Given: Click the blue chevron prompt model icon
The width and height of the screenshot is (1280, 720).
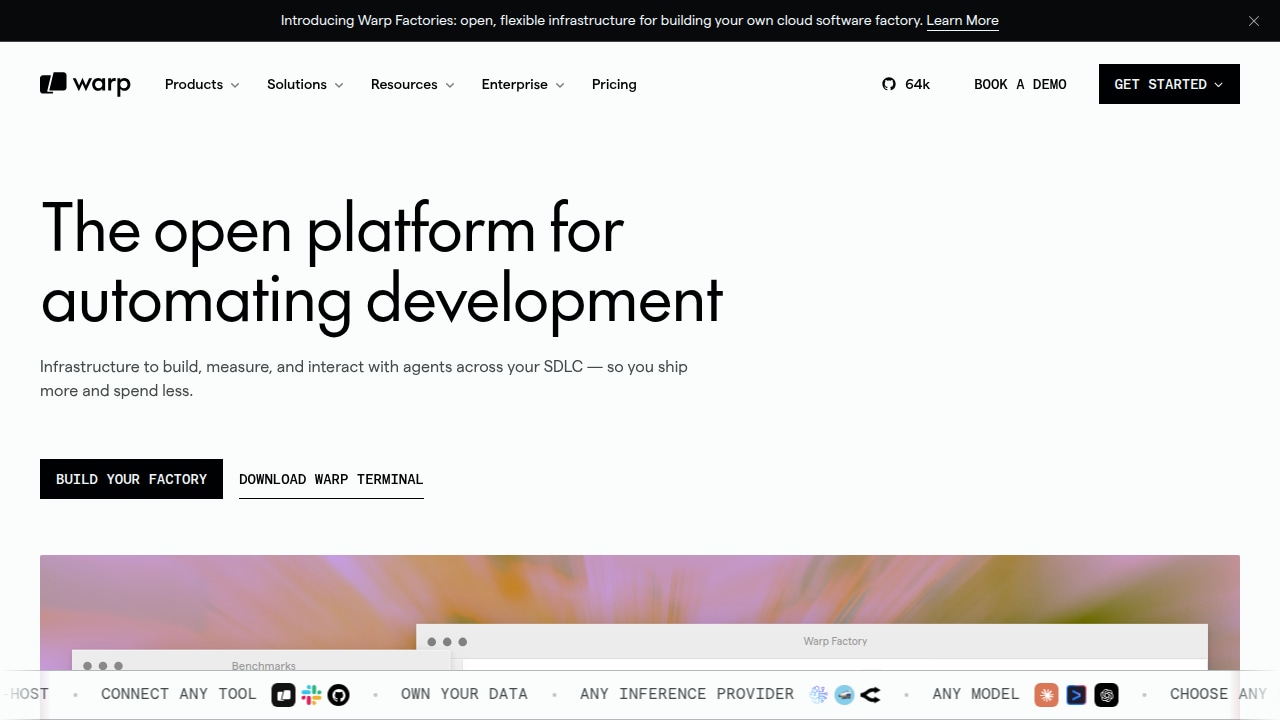Looking at the screenshot, I should tap(1076, 695).
